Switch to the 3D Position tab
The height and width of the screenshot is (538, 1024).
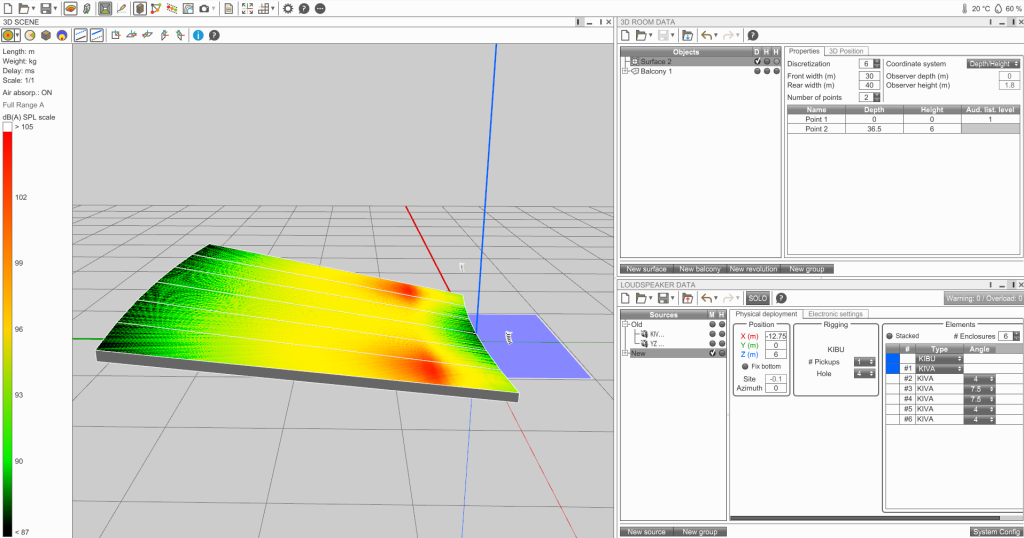pos(846,51)
